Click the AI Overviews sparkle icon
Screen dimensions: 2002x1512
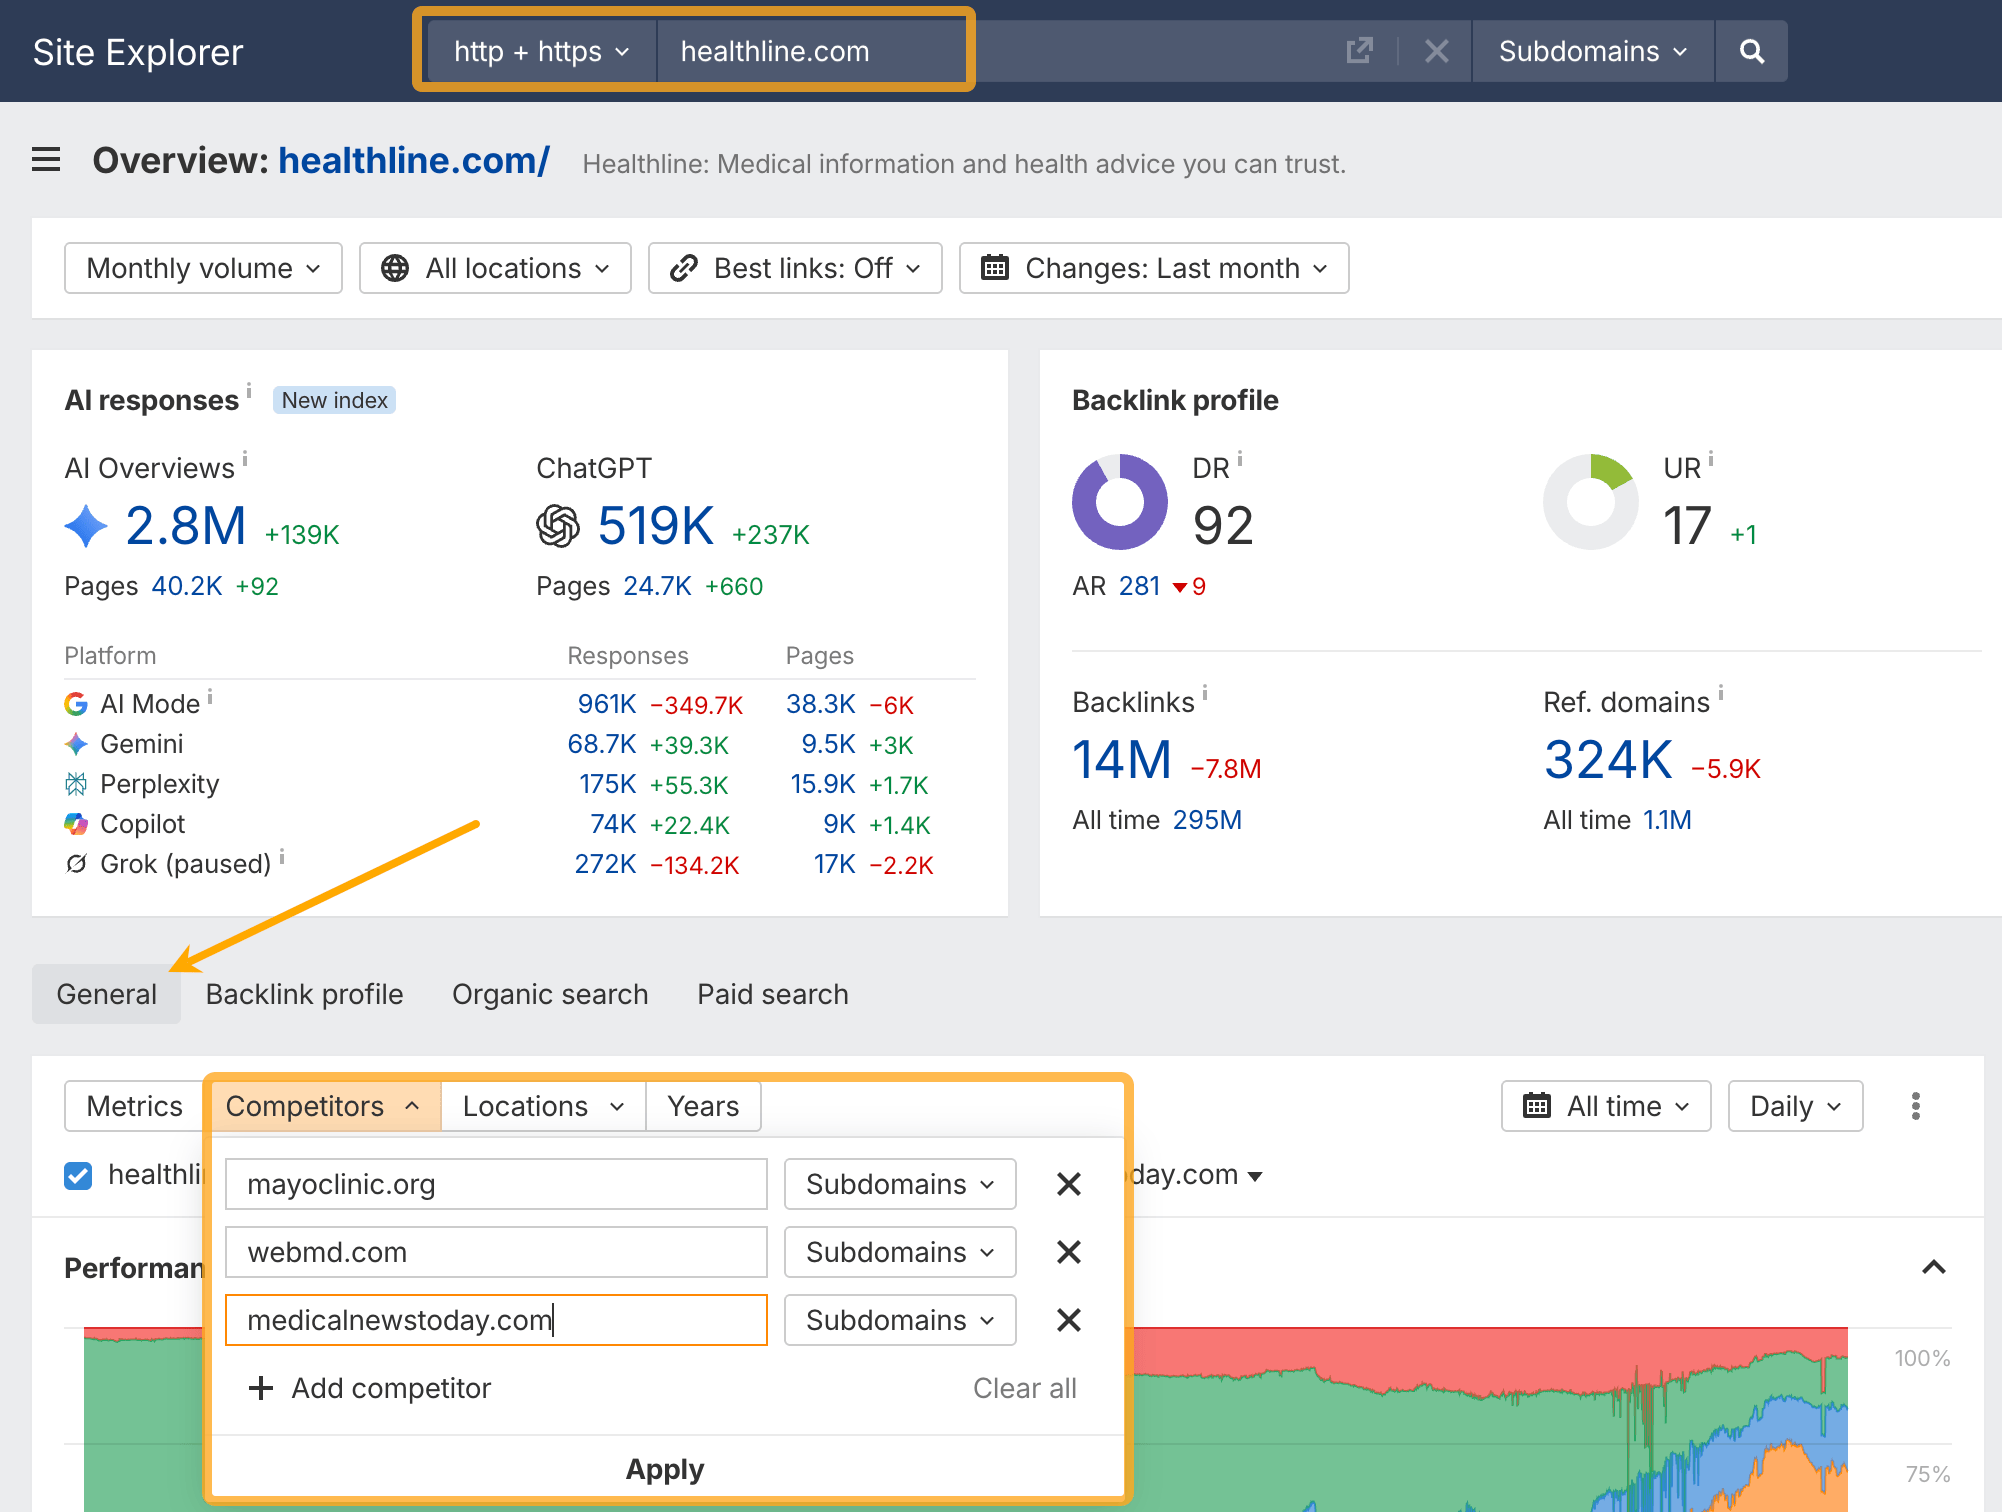[x=86, y=526]
